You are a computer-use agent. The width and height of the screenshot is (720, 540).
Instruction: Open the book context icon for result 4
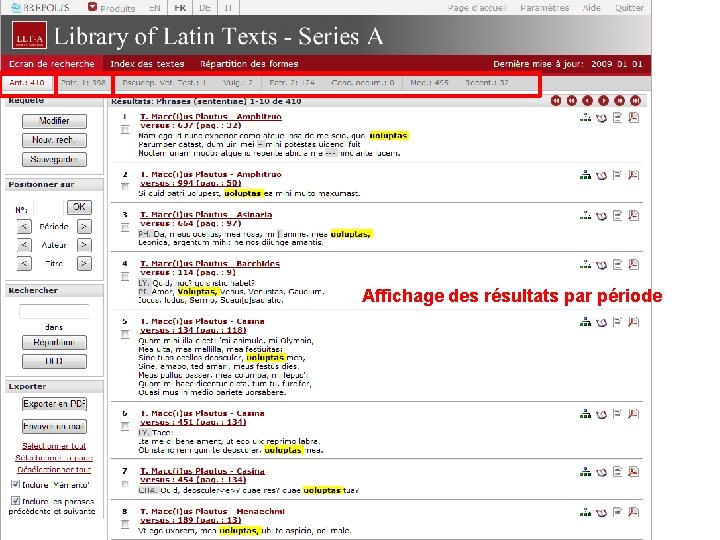[x=602, y=265]
